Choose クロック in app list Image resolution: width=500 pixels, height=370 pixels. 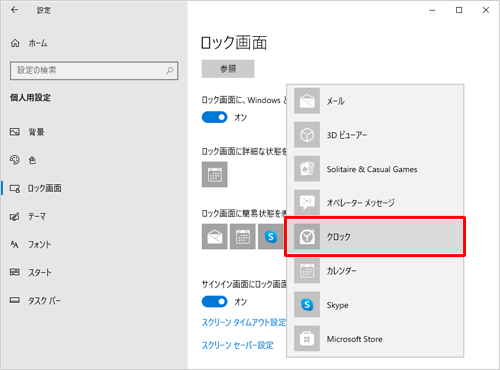point(375,237)
